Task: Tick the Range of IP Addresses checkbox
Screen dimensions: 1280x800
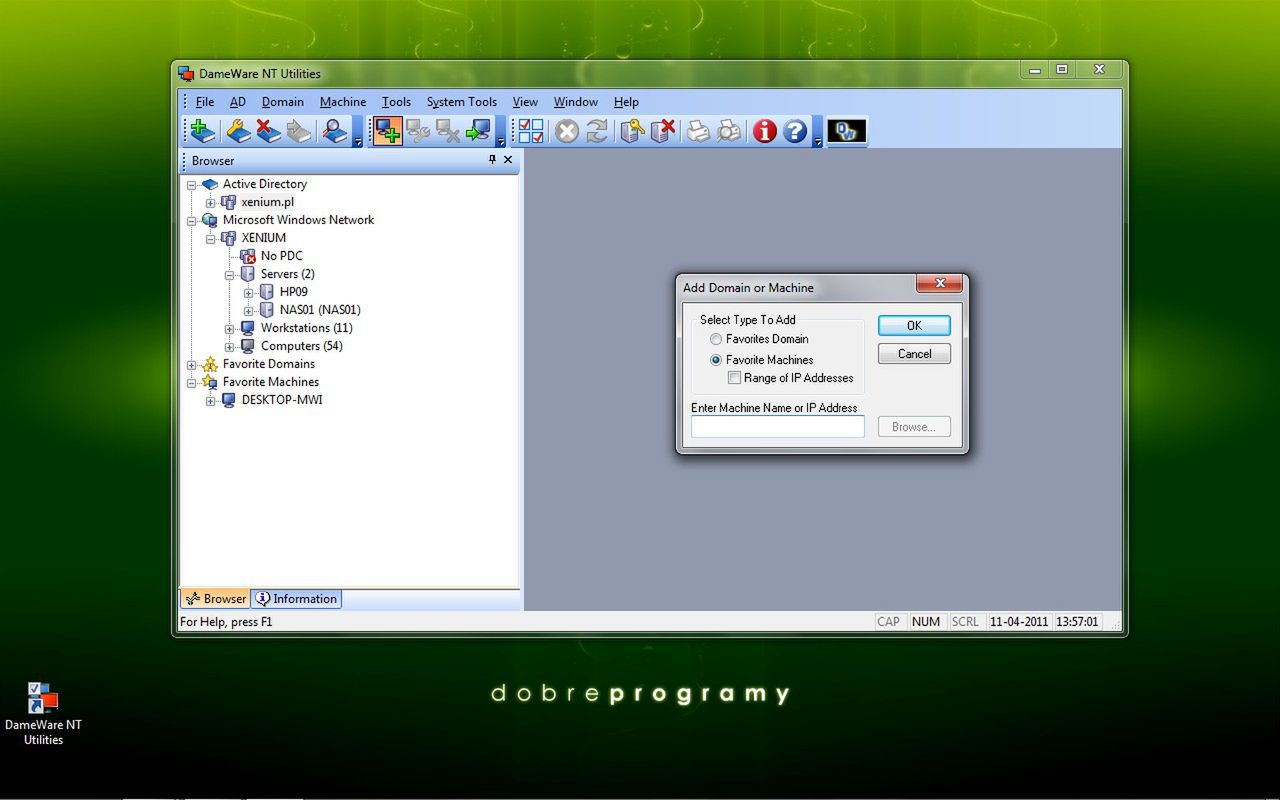Action: pyautogui.click(x=735, y=378)
